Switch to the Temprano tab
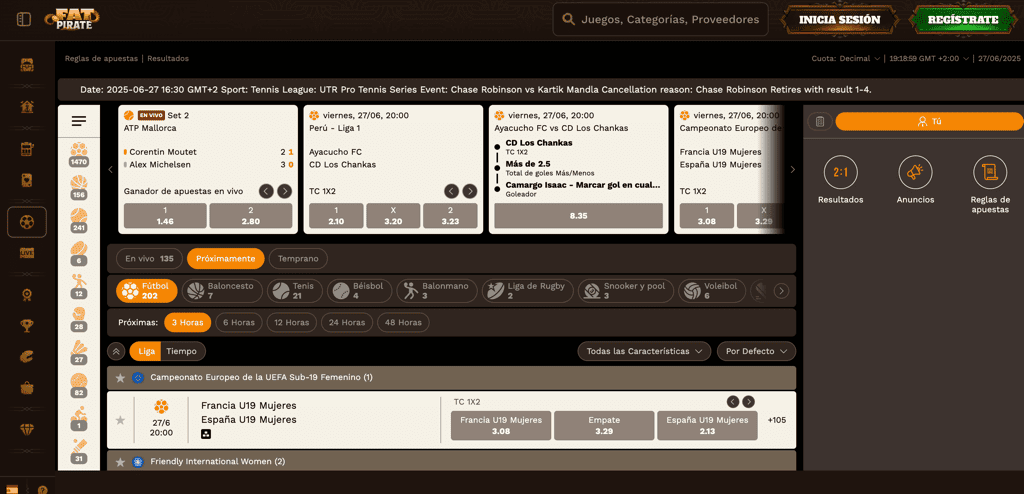This screenshot has width=1024, height=494. tap(298, 258)
